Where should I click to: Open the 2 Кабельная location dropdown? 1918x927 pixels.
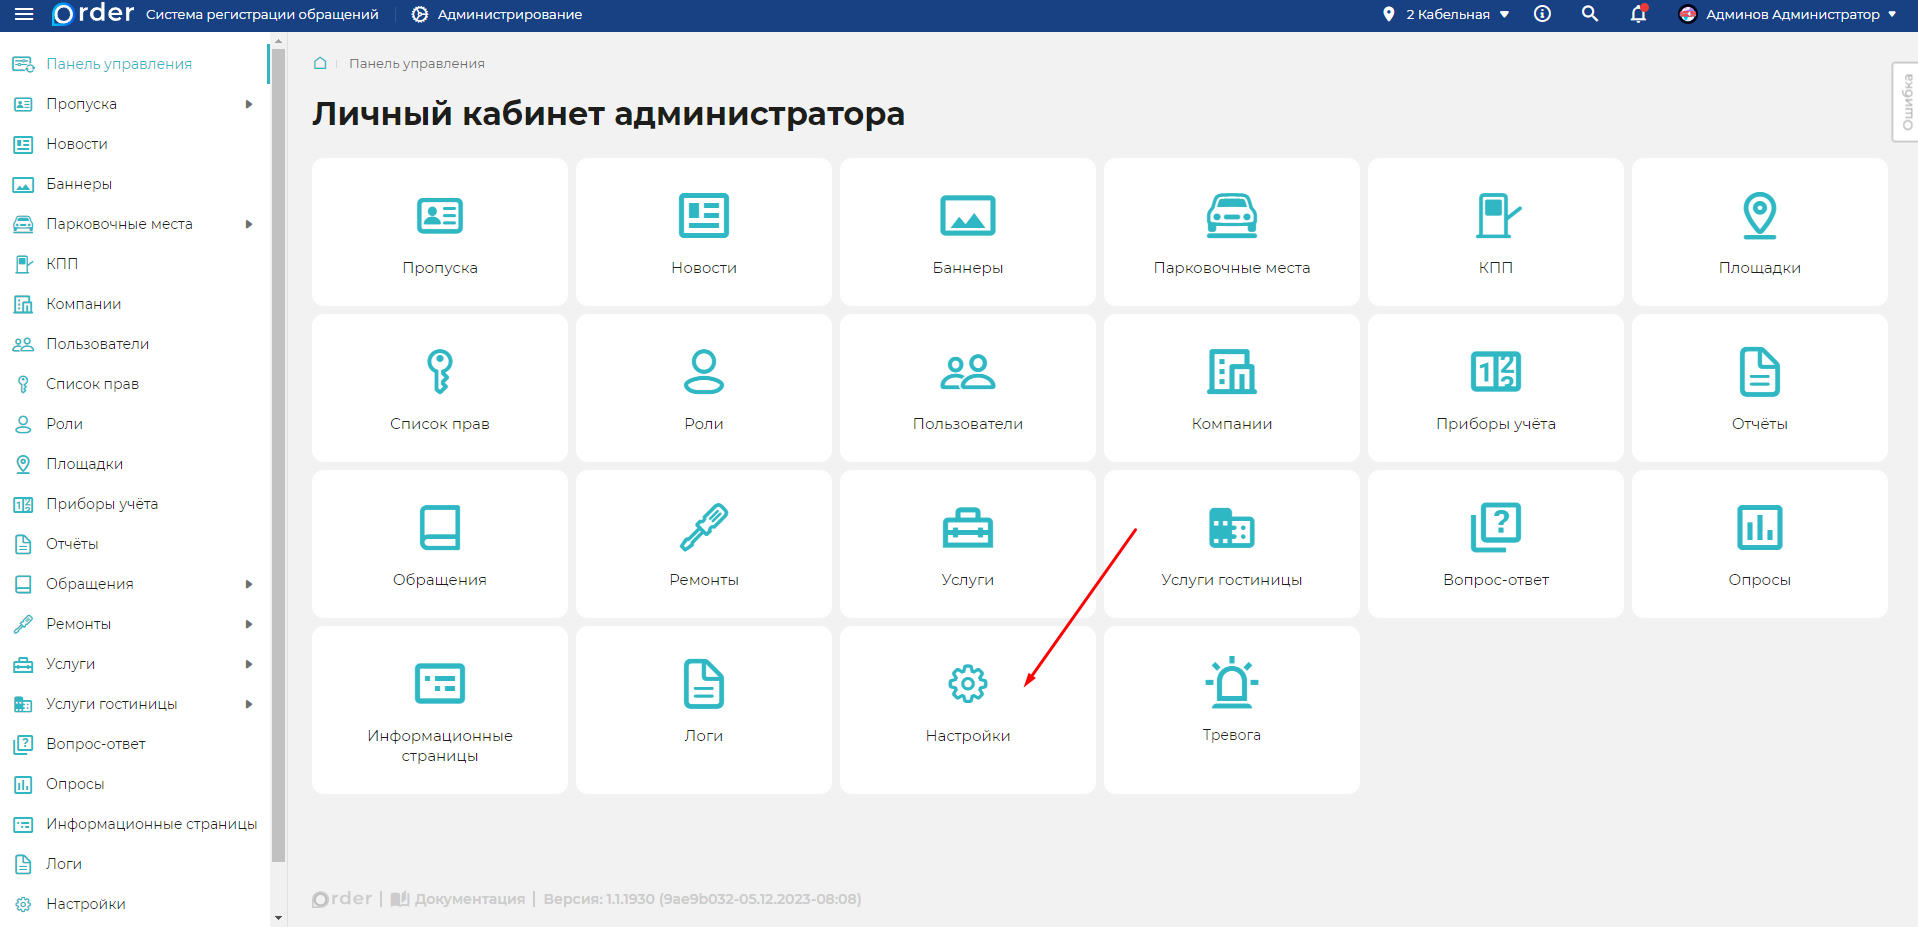(x=1447, y=15)
